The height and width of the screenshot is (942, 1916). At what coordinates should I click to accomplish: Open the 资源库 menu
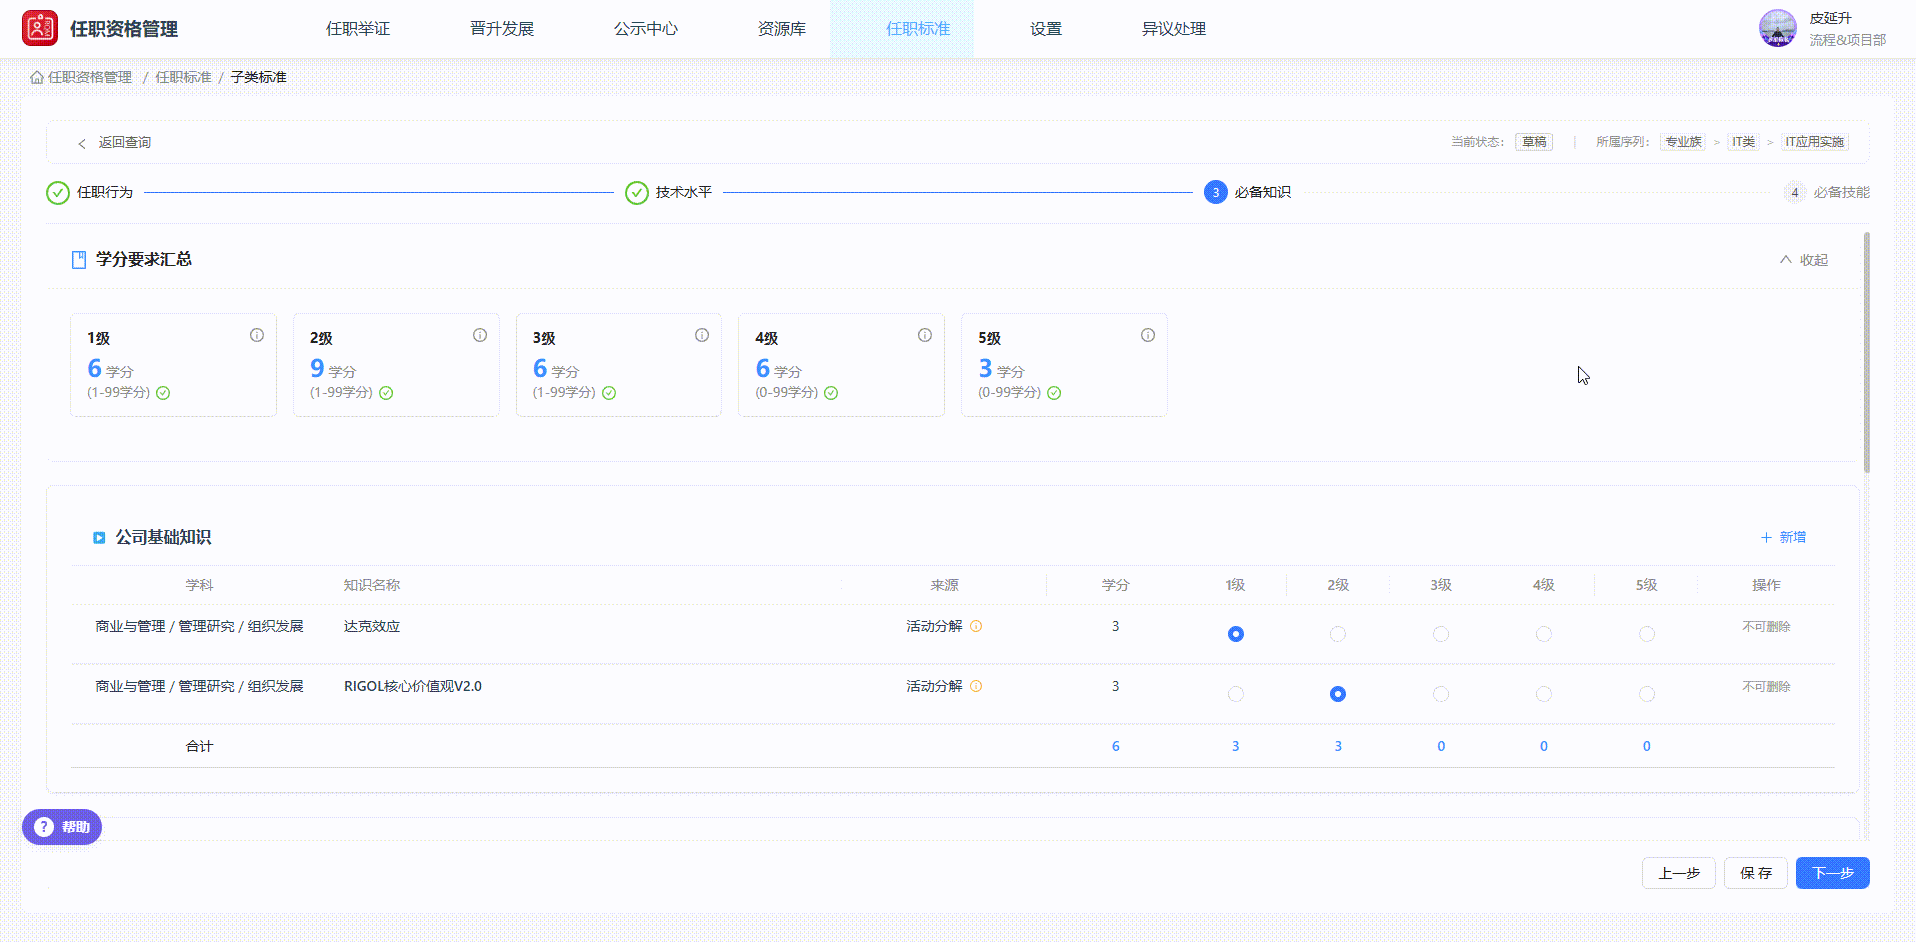781,29
